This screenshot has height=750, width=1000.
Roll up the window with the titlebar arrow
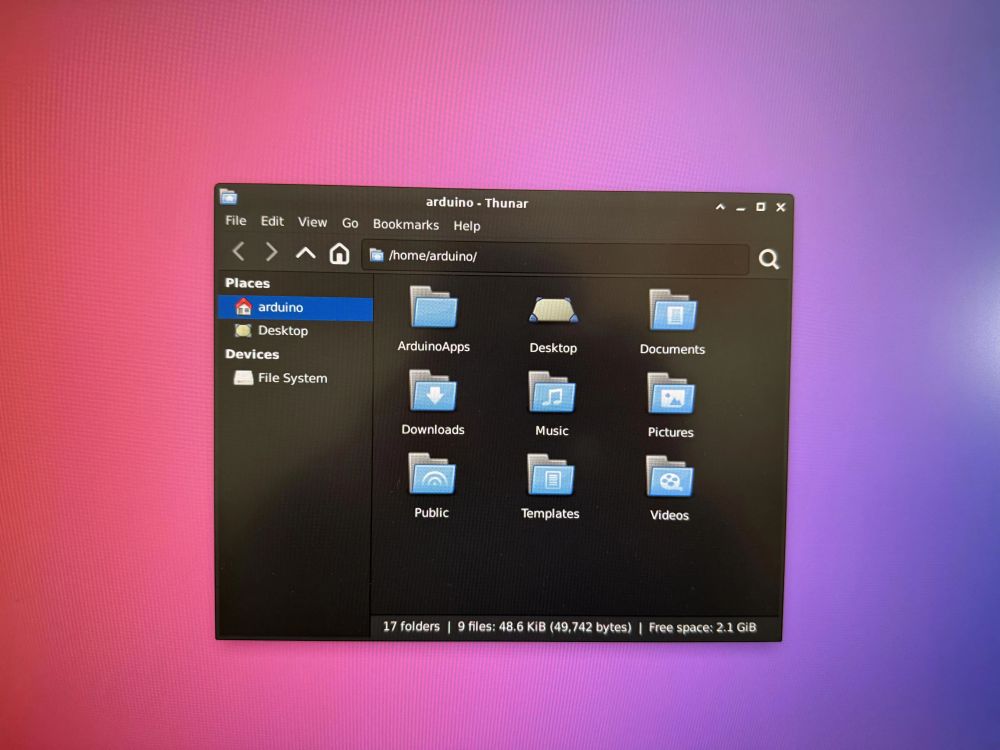point(720,207)
